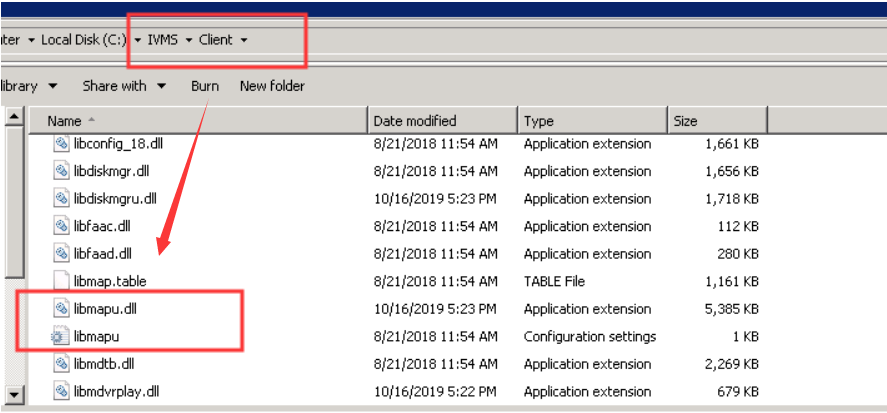
Task: Click the 280 KB size cell
Action: (x=738, y=253)
